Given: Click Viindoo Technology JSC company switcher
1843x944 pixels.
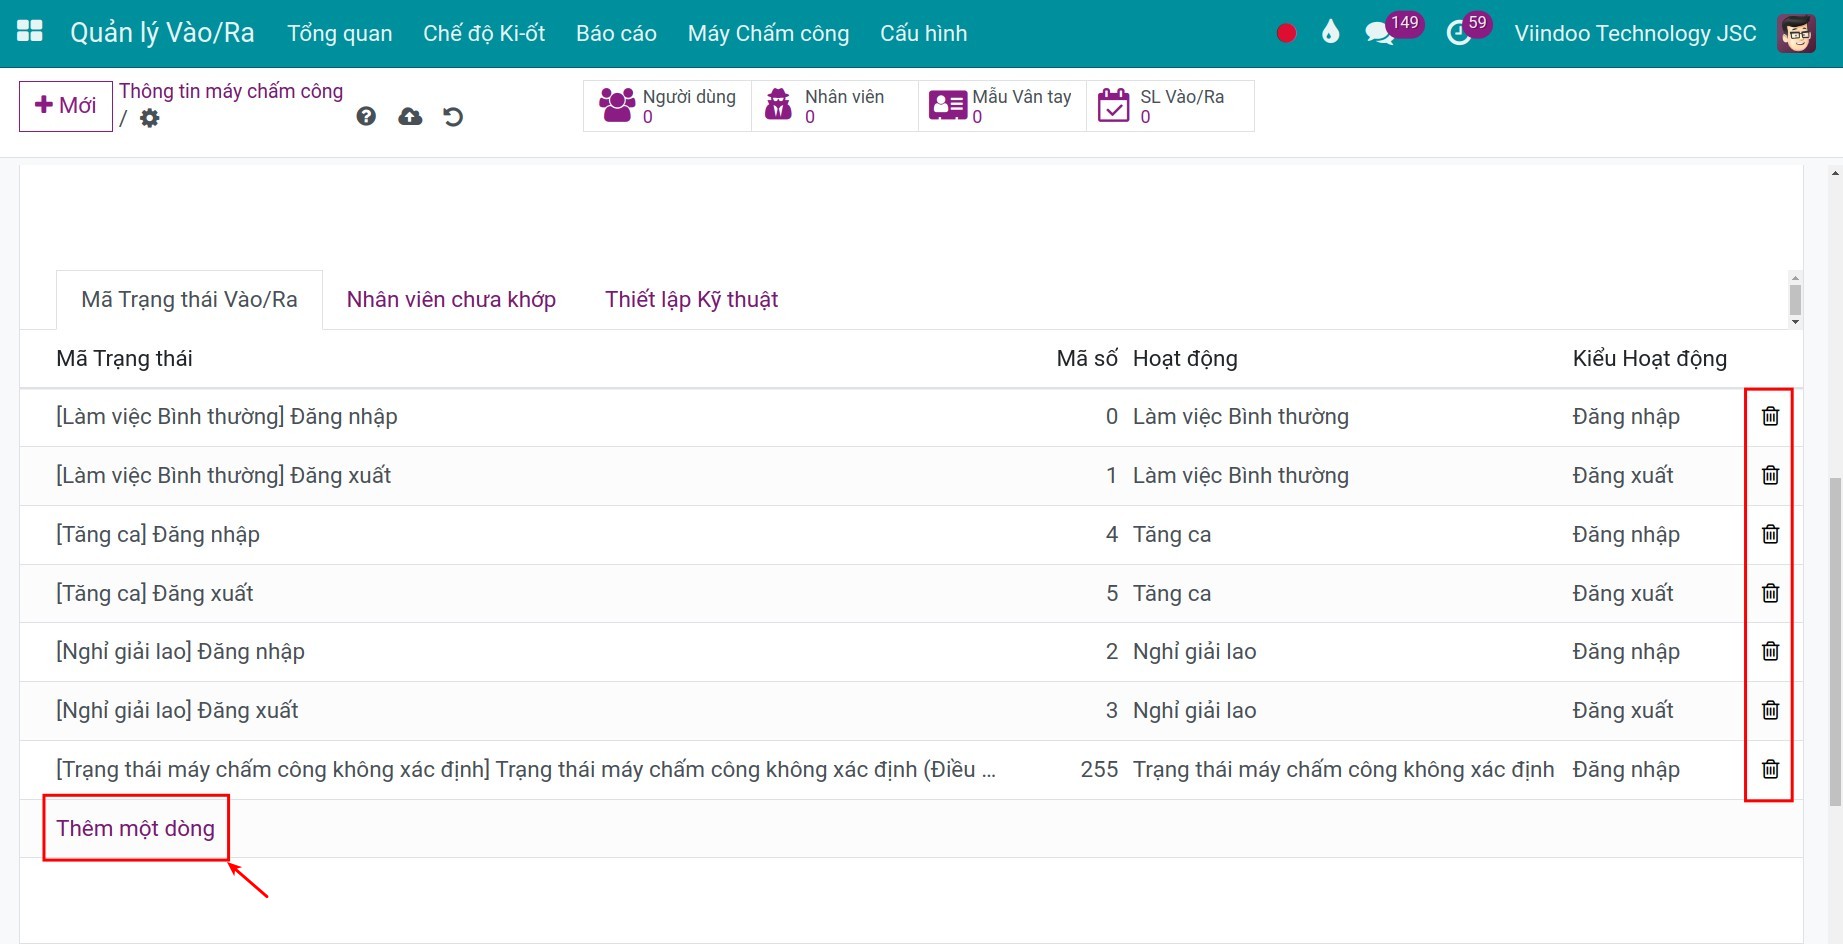Looking at the screenshot, I should [1635, 33].
